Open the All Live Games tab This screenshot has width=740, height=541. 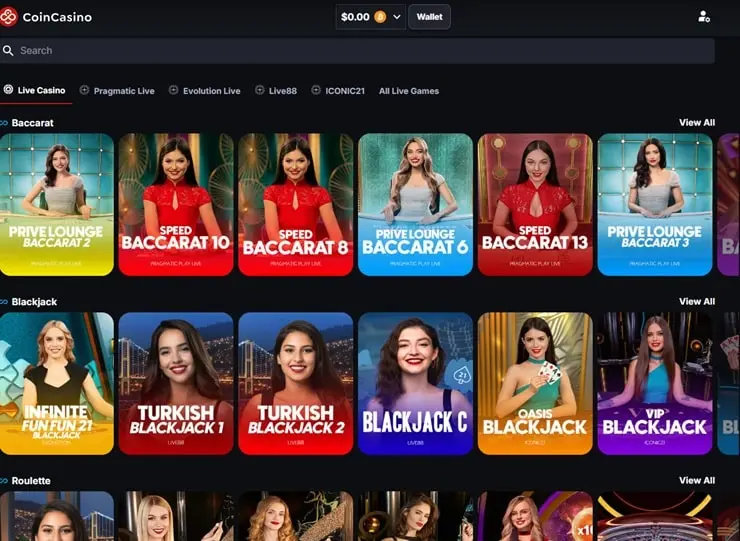tap(409, 91)
